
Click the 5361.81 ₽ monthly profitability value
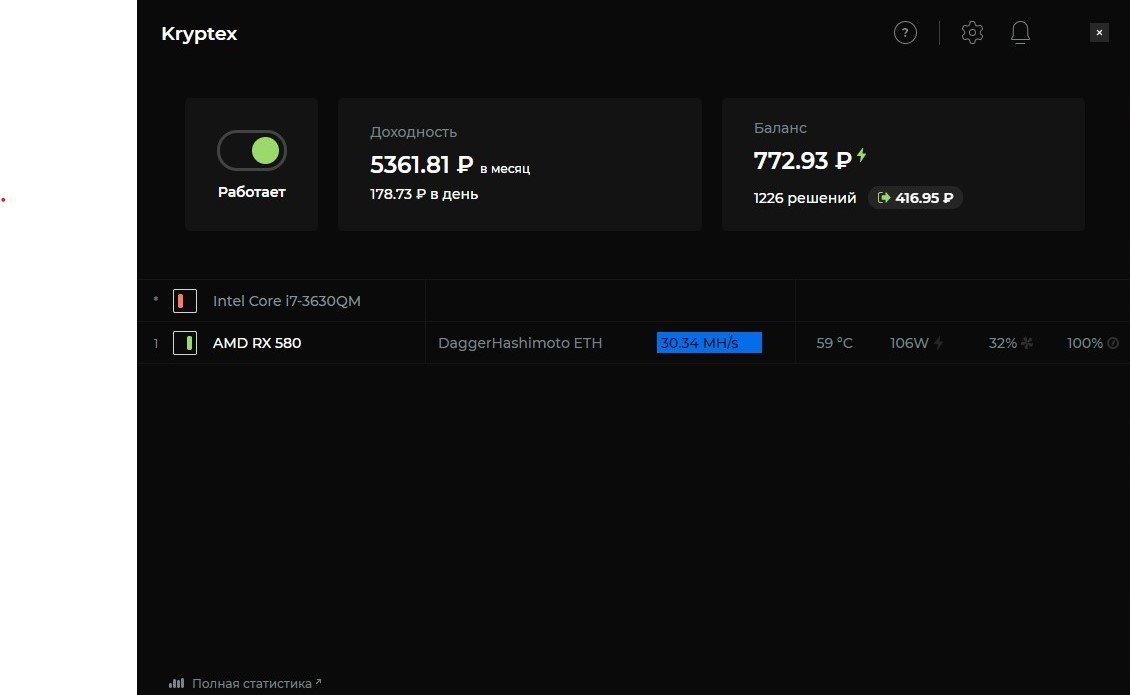tap(422, 165)
